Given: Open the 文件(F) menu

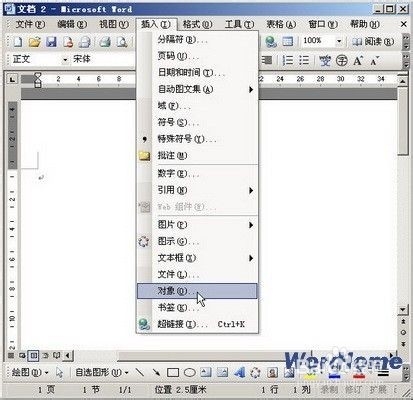Looking at the screenshot, I should coord(30,24).
